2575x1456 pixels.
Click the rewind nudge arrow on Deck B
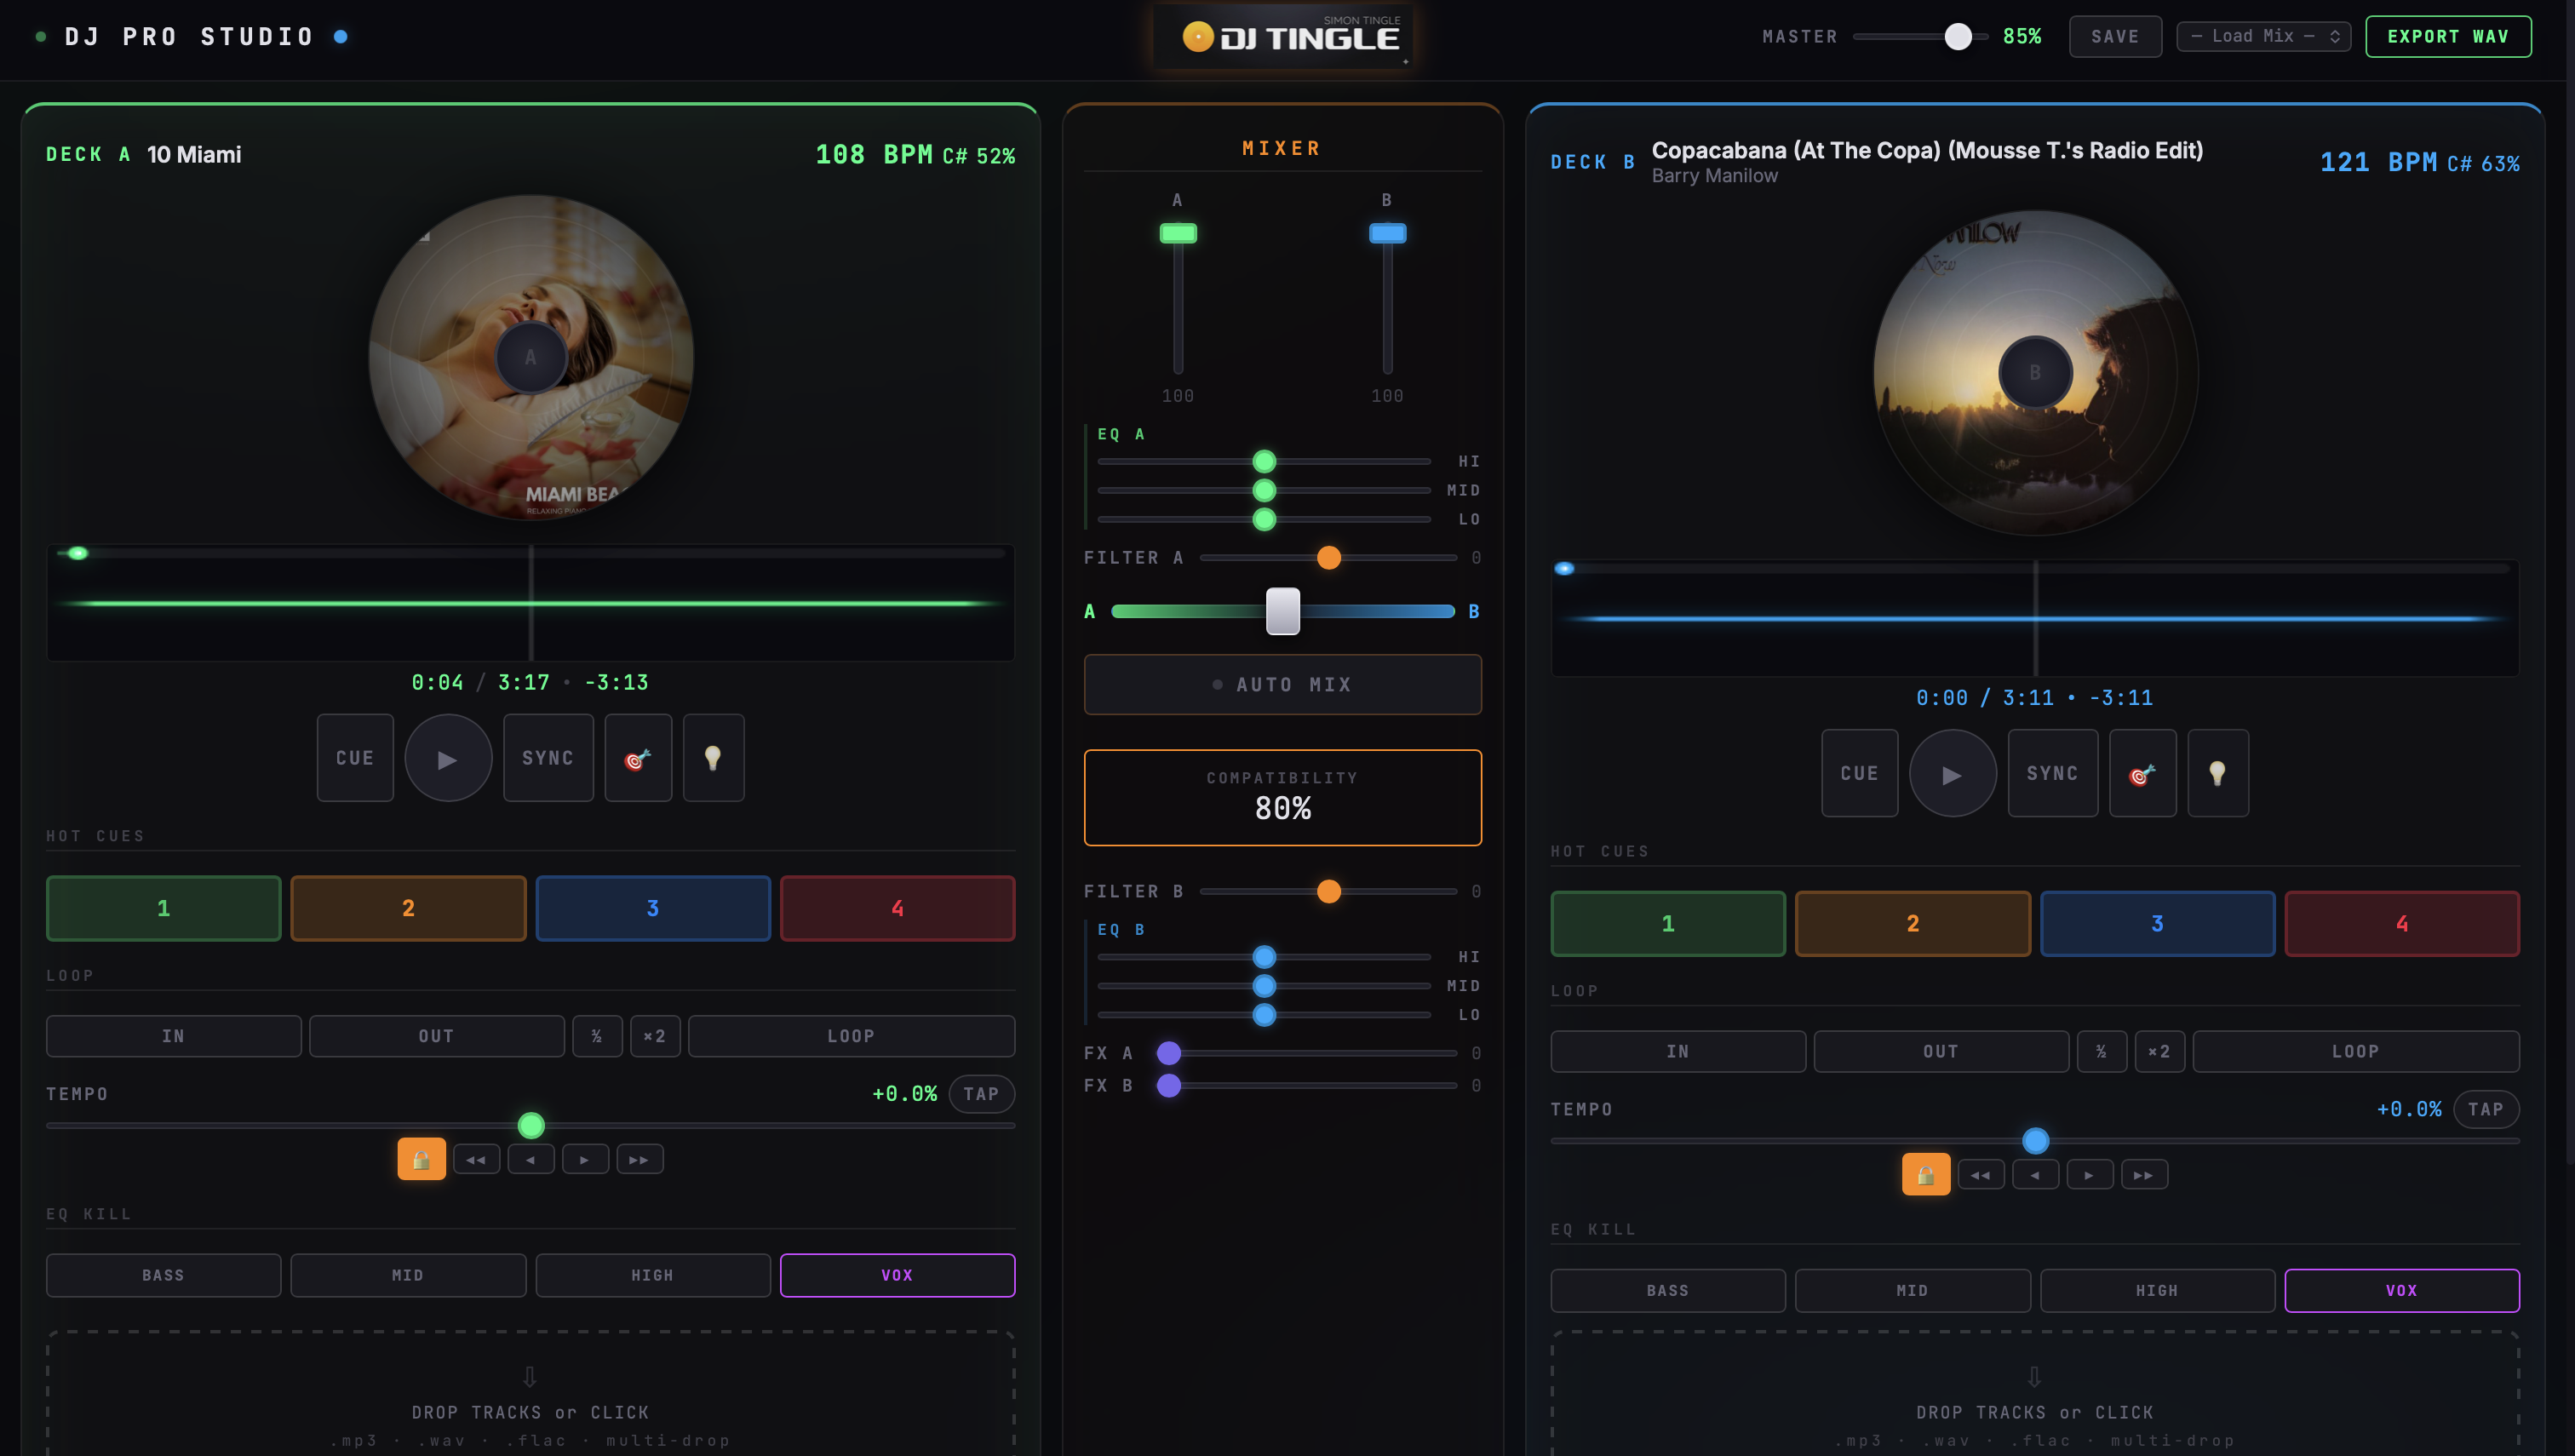coord(1980,1174)
